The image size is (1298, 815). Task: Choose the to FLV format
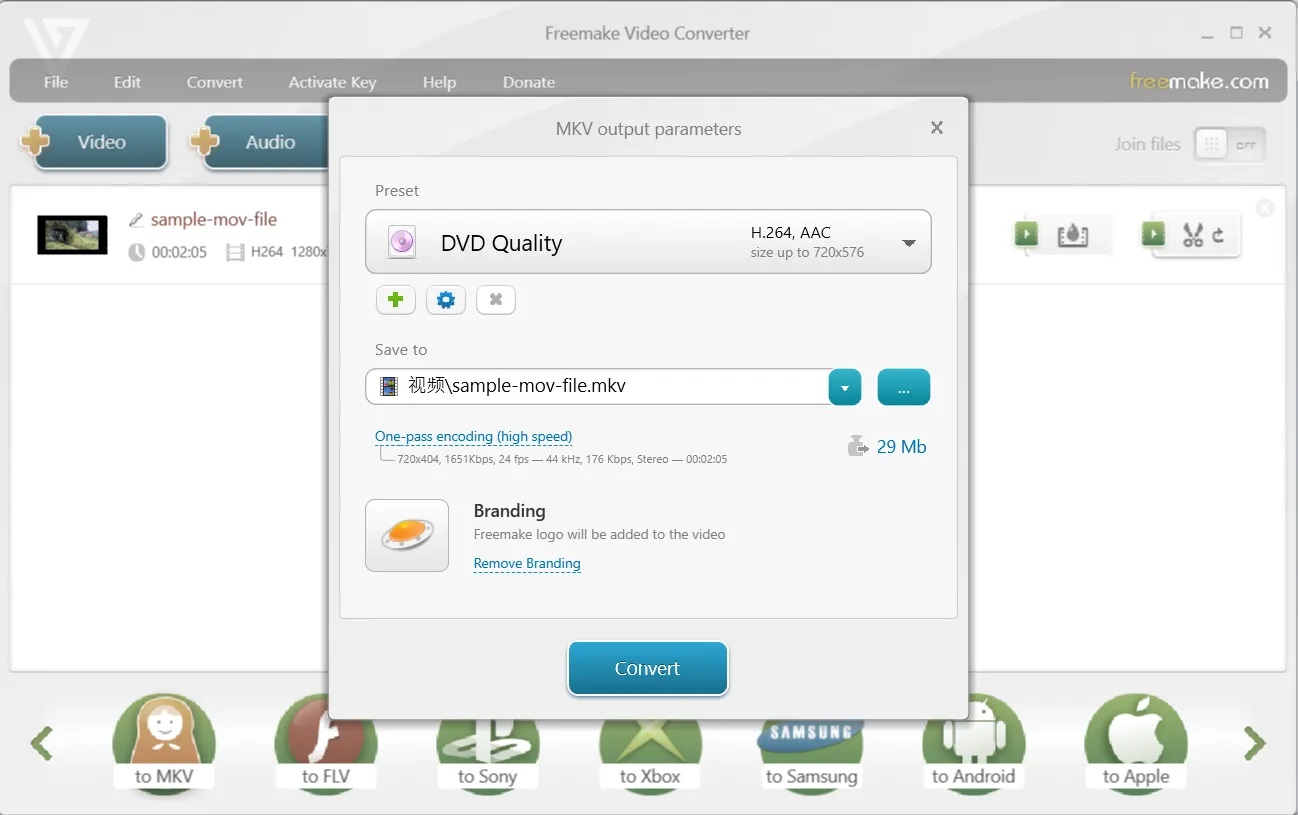click(326, 745)
